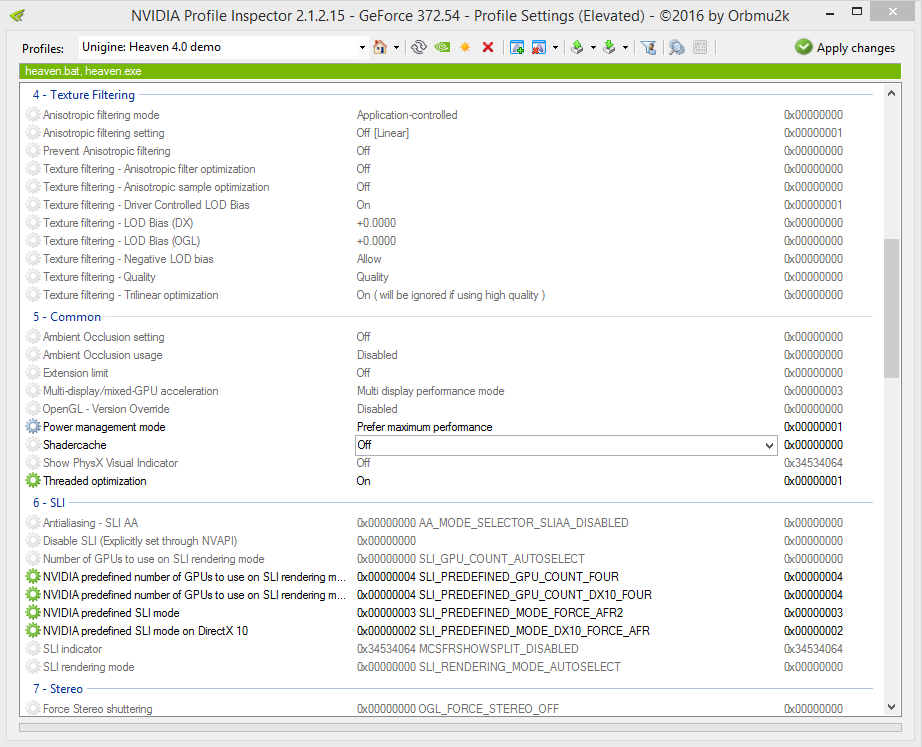Click the SLI_PREDEFINED_GPU_COUNT_FOUR value
The height and width of the screenshot is (747, 922).
point(487,576)
